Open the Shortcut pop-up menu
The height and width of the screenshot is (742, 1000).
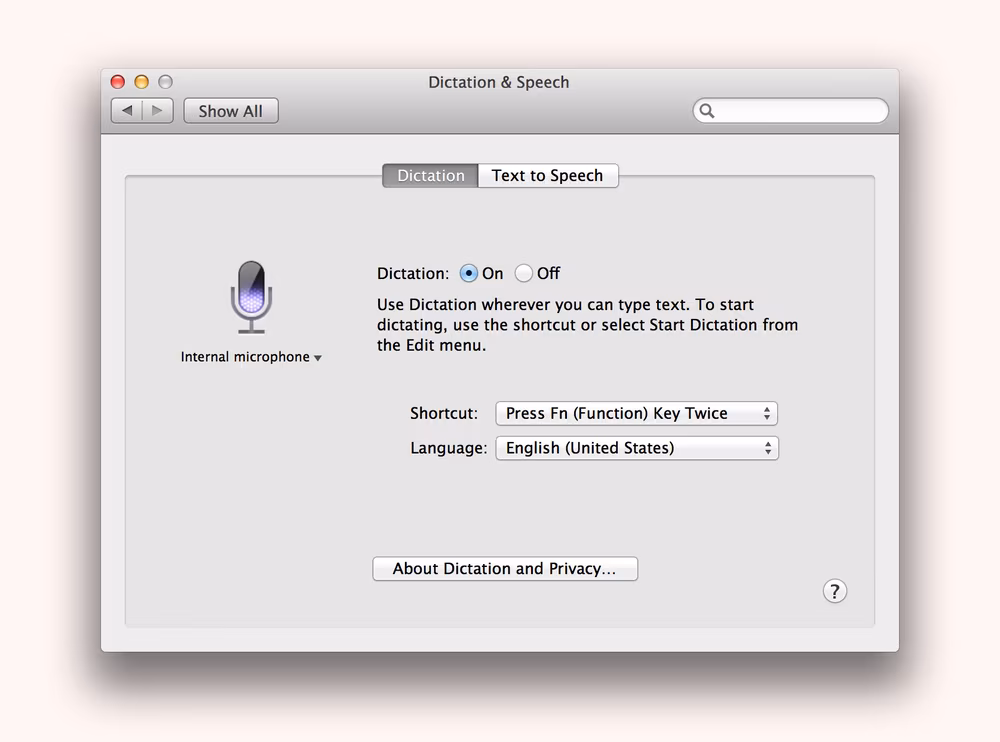coord(636,413)
